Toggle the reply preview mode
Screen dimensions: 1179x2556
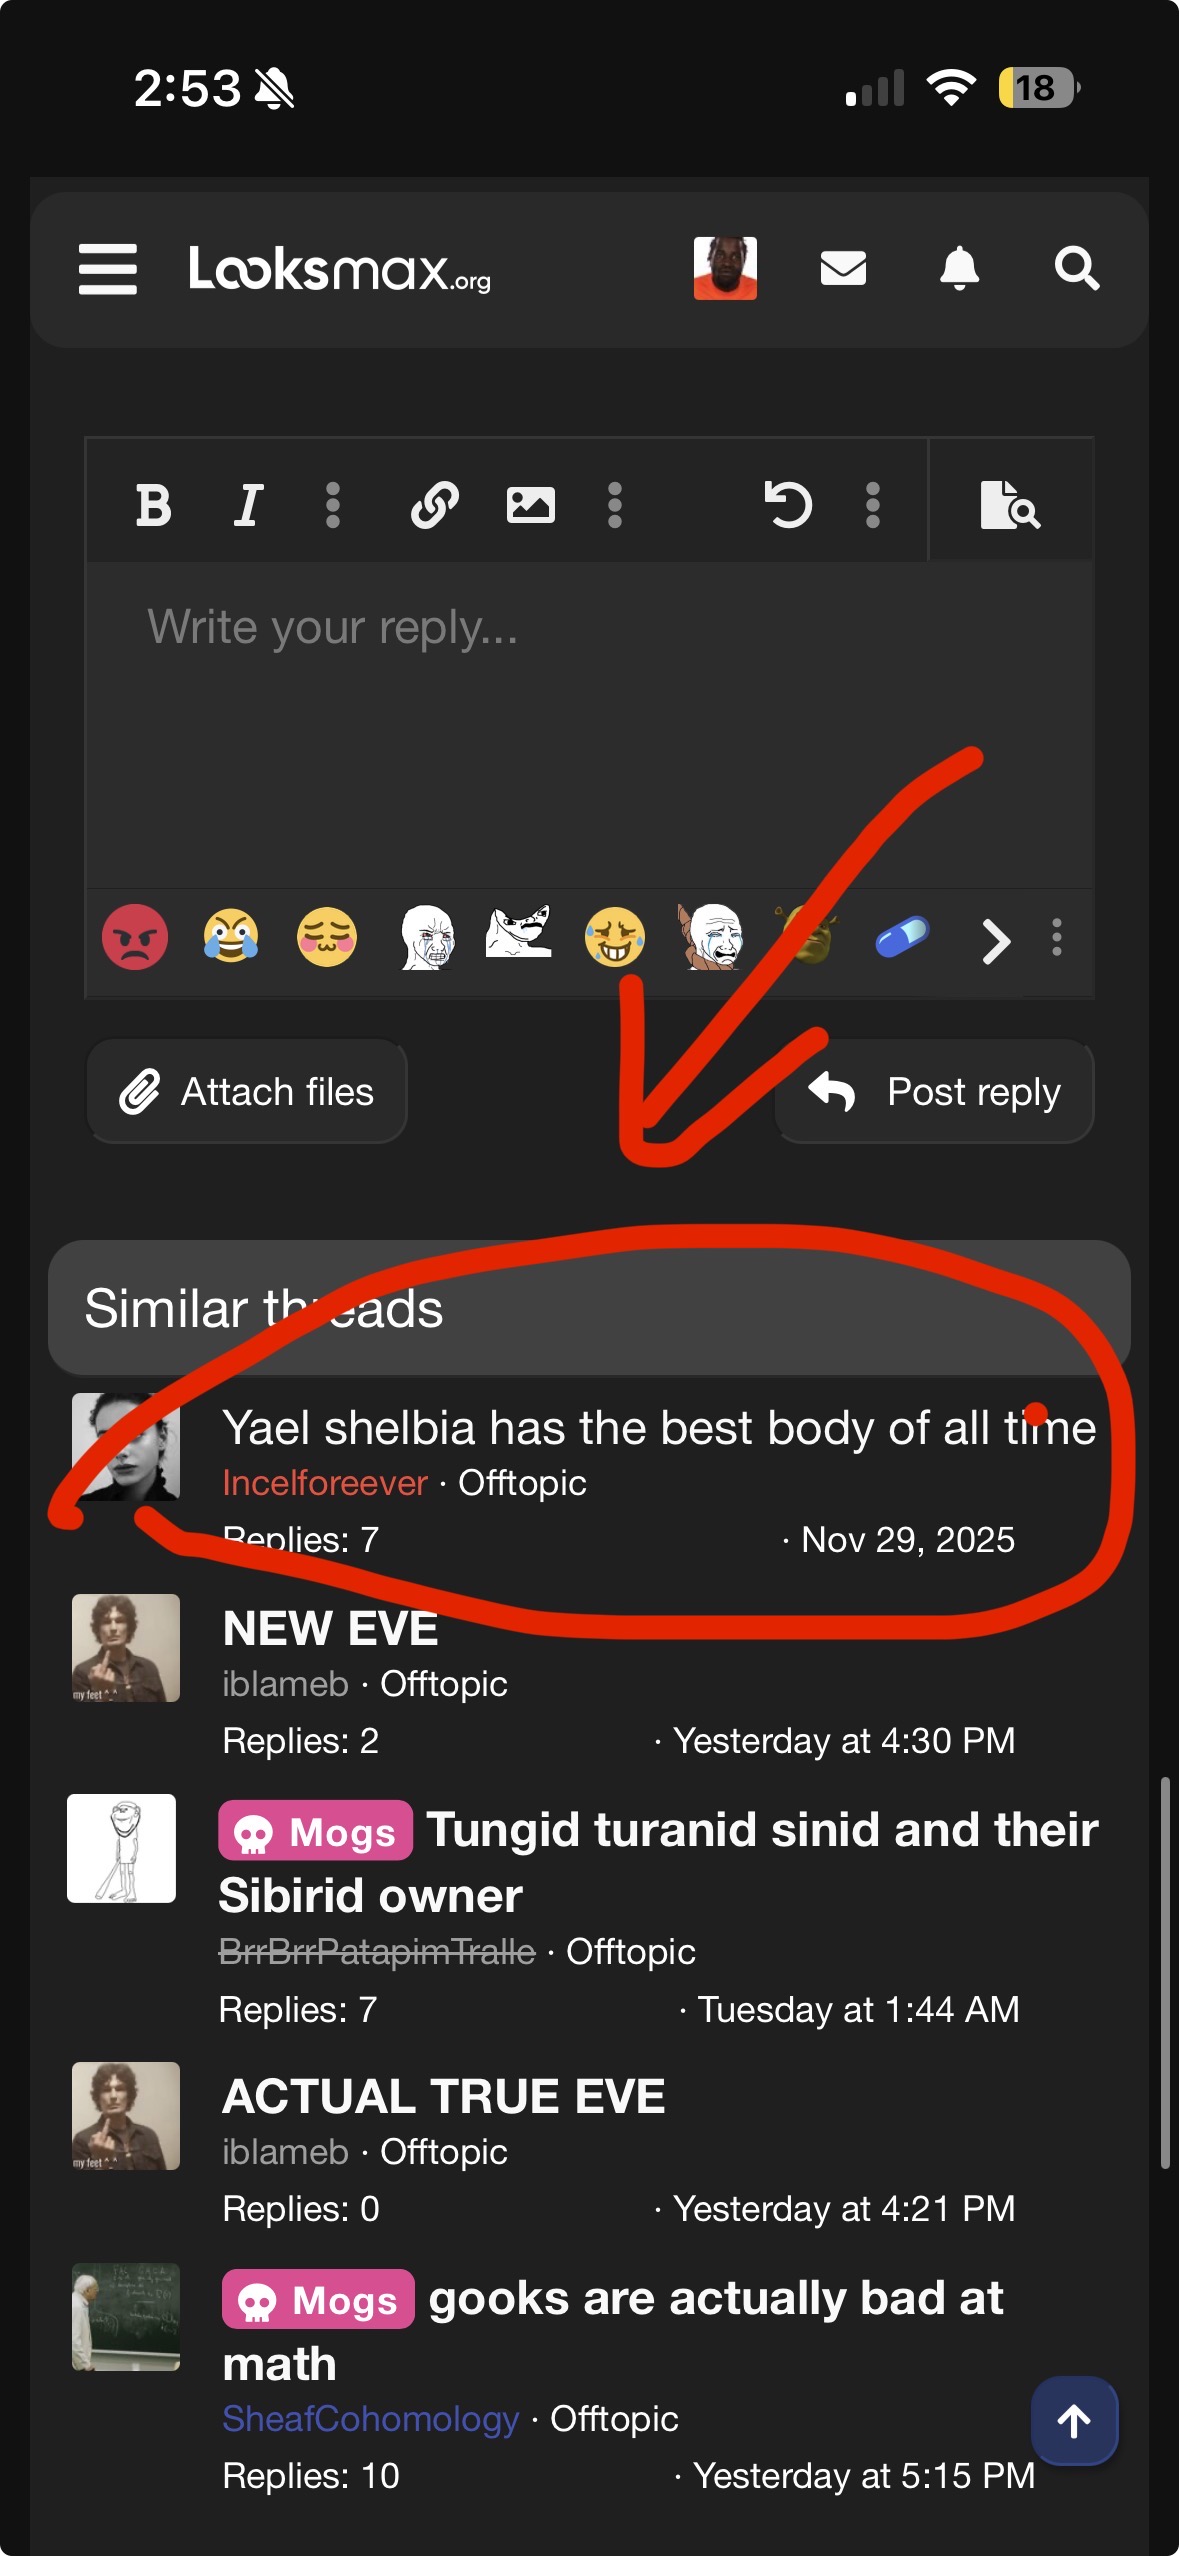tap(1010, 505)
